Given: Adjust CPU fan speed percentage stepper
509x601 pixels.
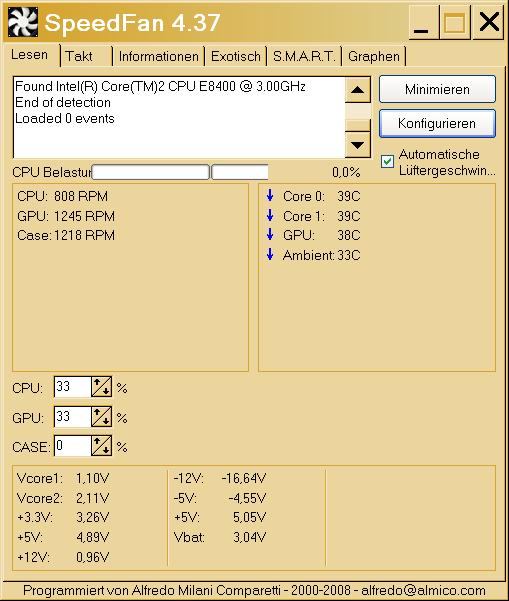Looking at the screenshot, I should tap(102, 387).
